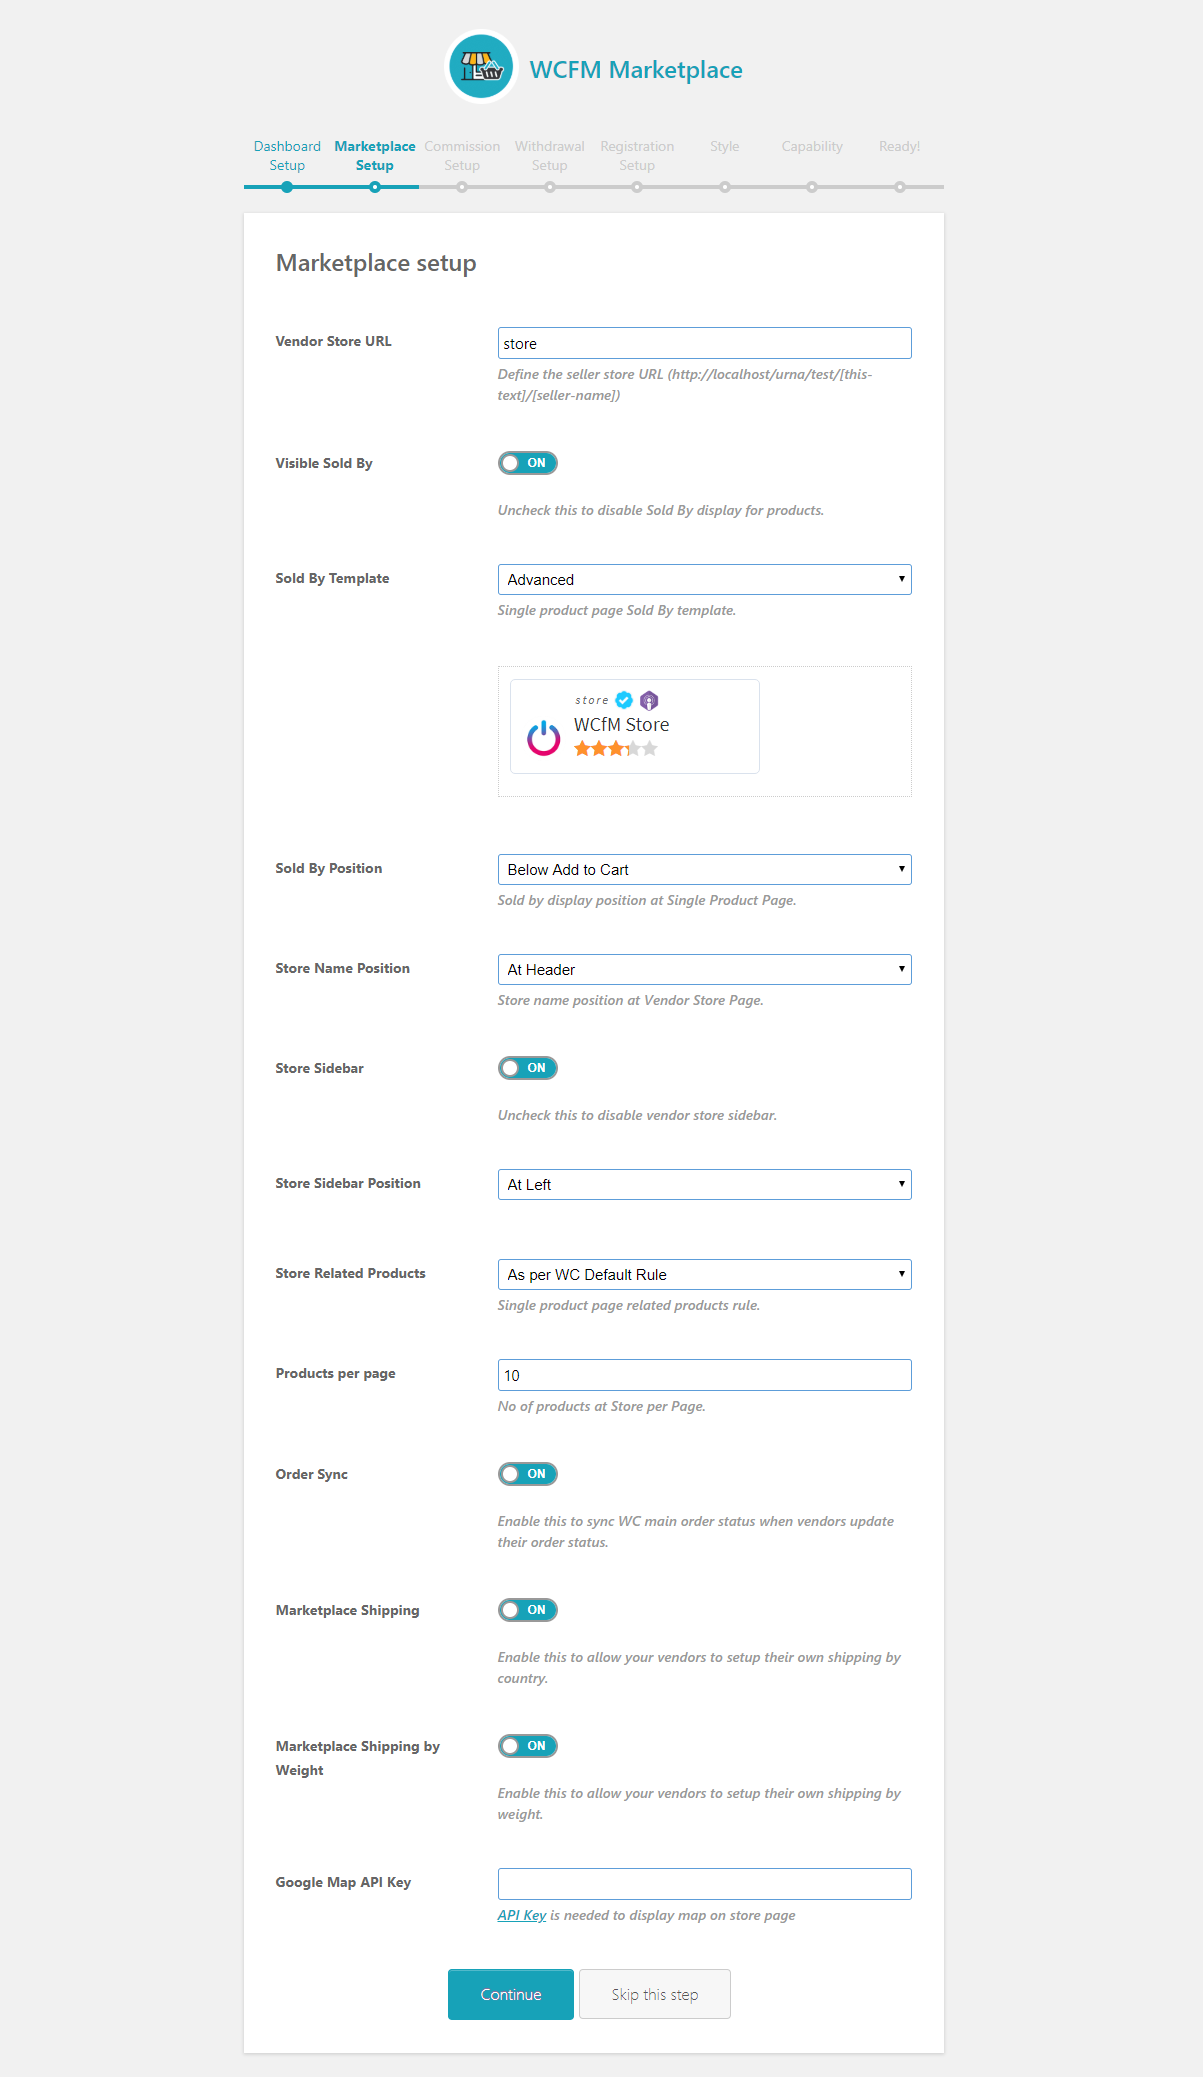This screenshot has height=2077, width=1203.
Task: Click the Google Map API Key field
Action: (x=705, y=1884)
